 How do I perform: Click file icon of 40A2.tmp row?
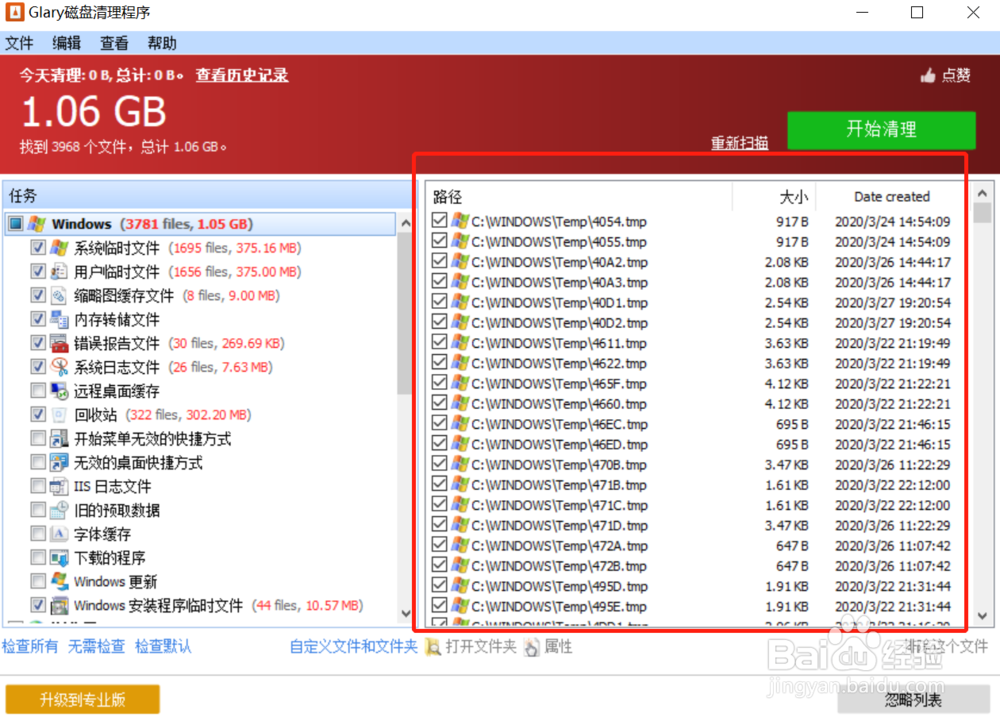(x=460, y=261)
